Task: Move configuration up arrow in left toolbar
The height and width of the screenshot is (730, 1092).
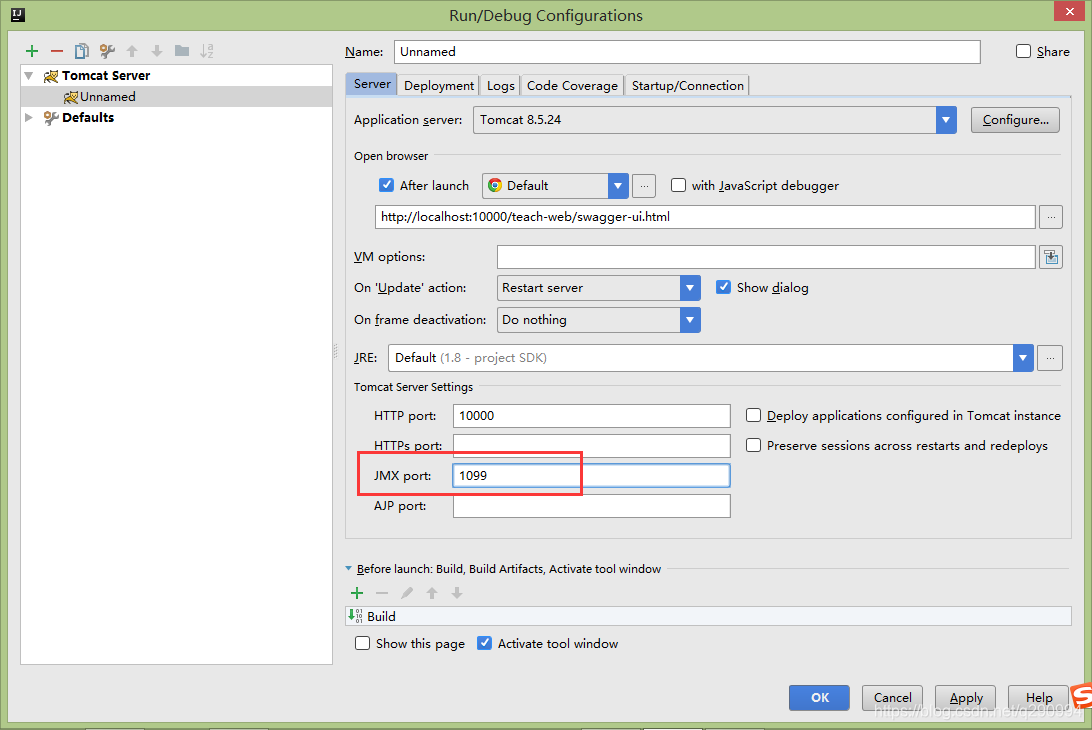Action: click(132, 51)
